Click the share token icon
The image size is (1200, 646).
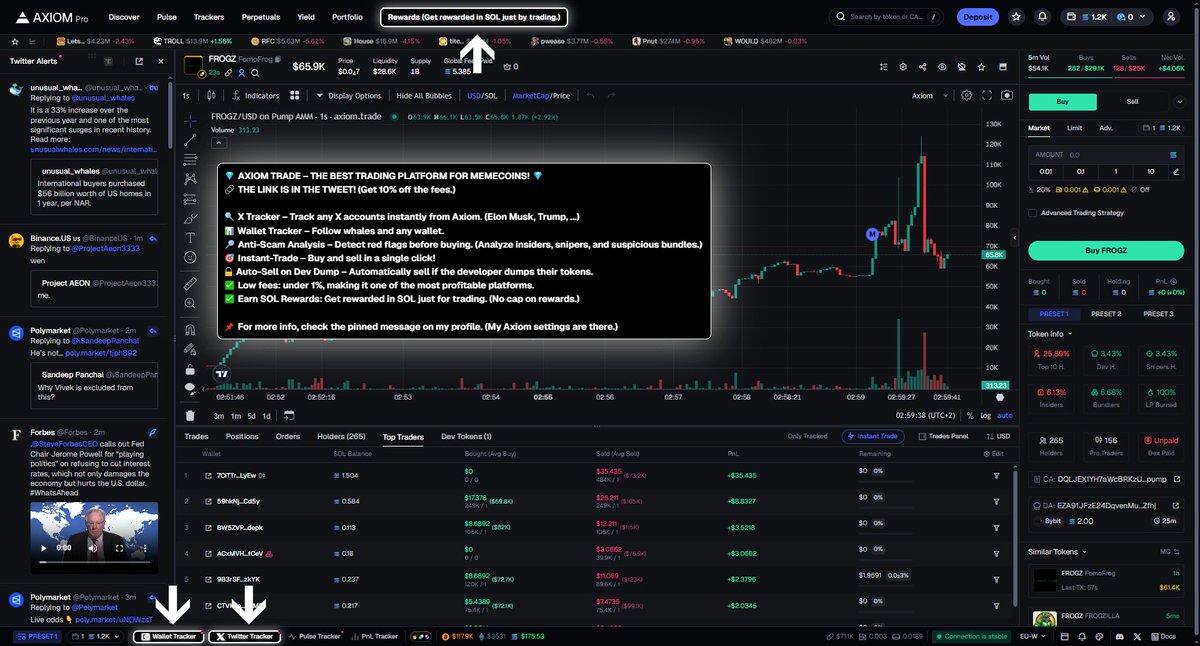(x=921, y=67)
